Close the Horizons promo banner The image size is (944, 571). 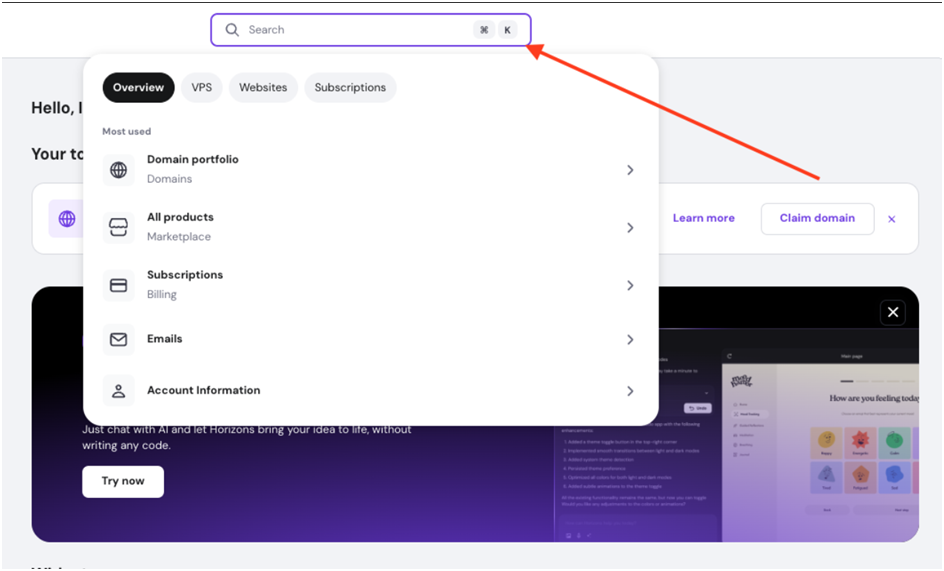pos(893,313)
